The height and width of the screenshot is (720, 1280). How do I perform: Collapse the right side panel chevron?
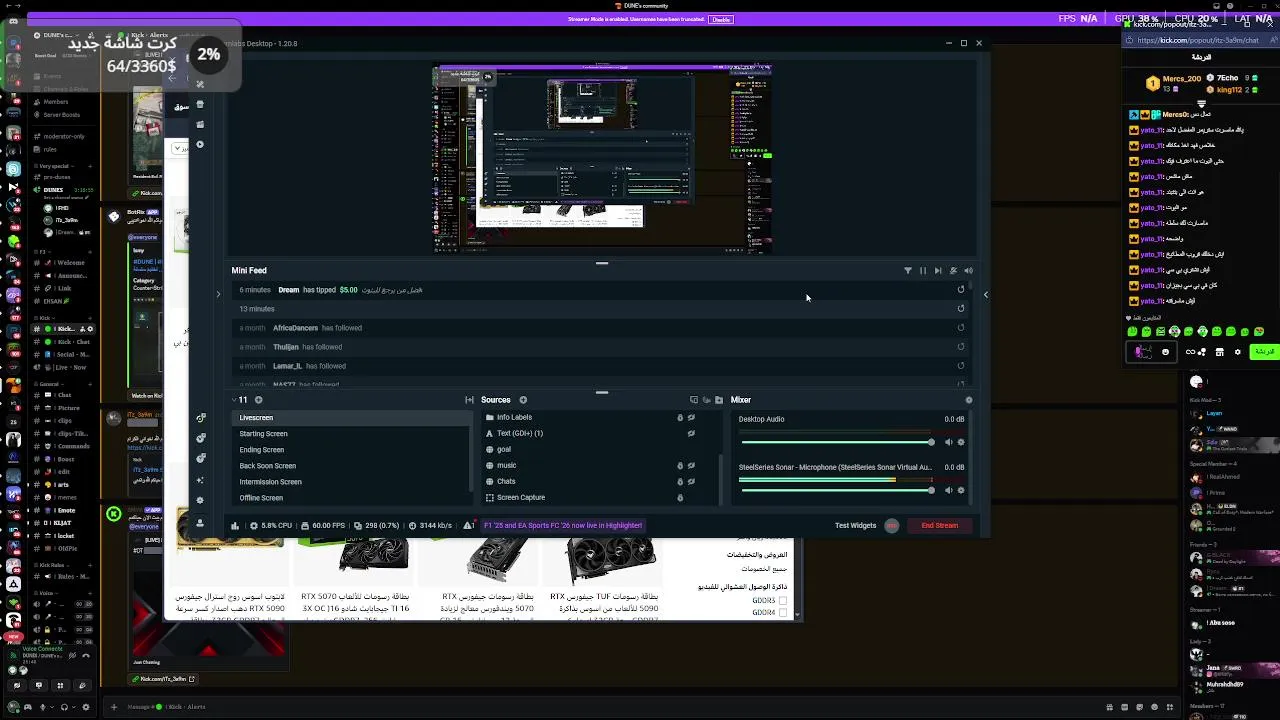coord(985,294)
